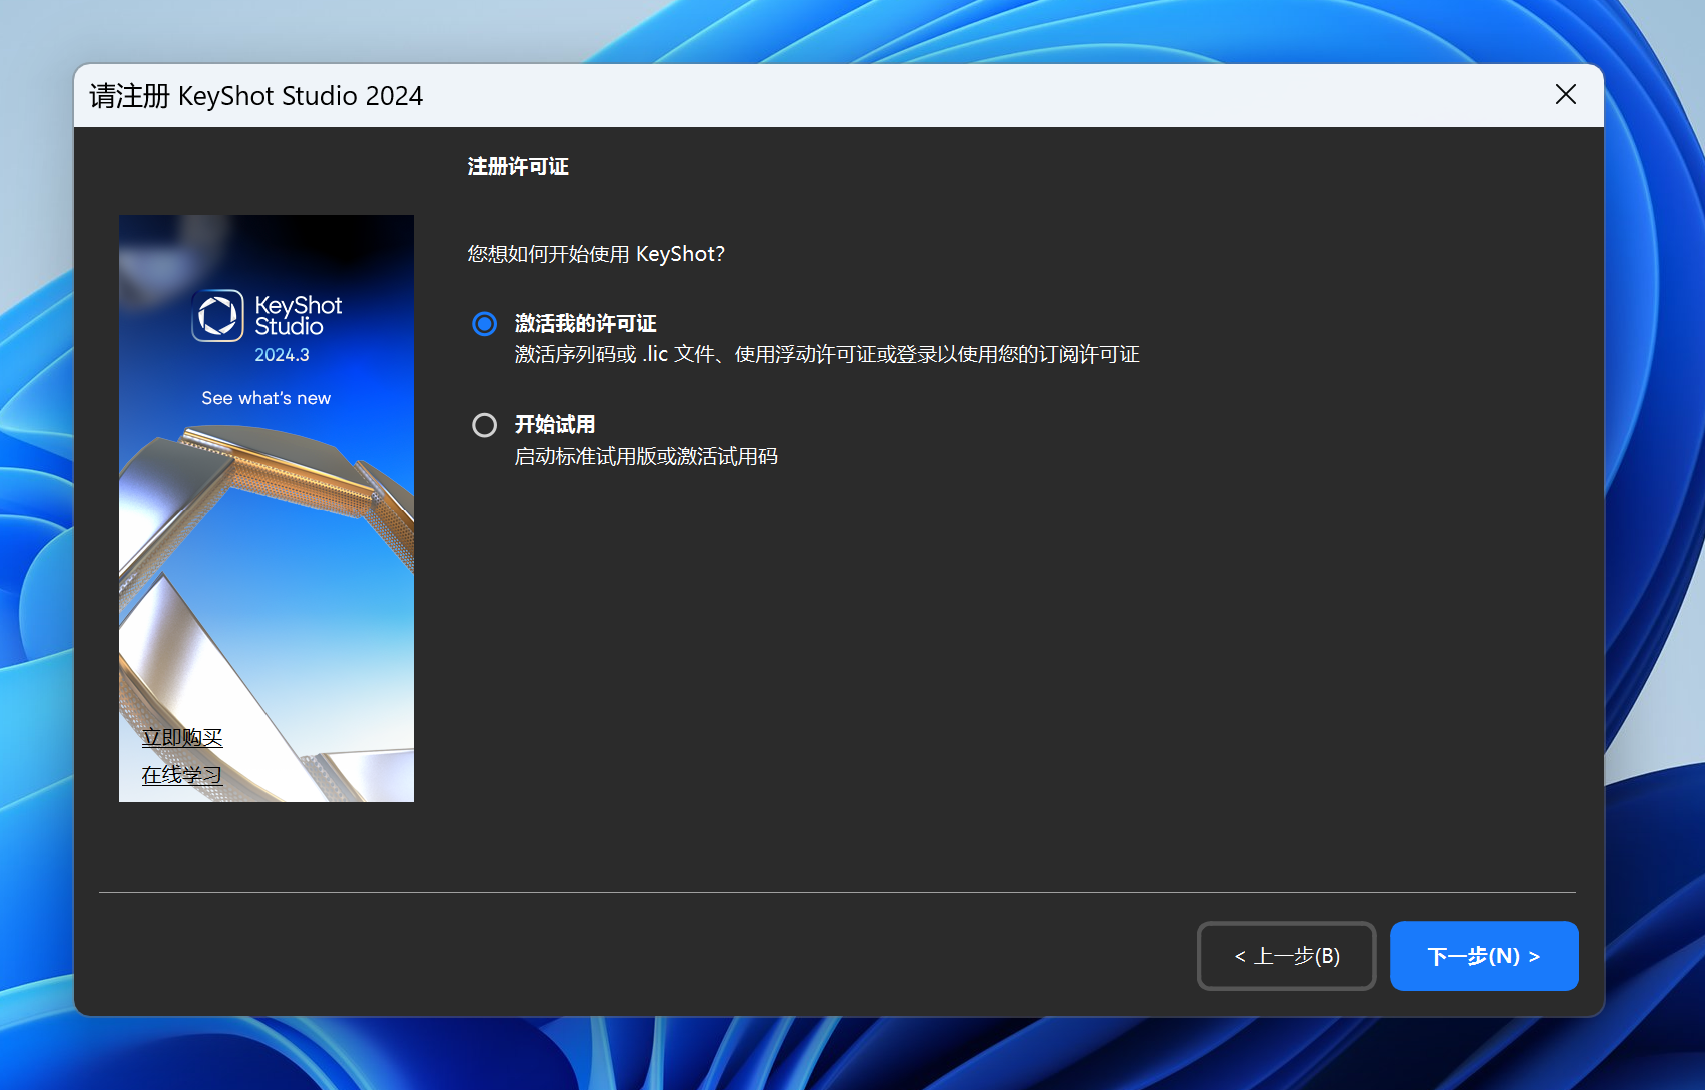
Task: Click the 注册许可证 heading
Action: click(x=518, y=167)
